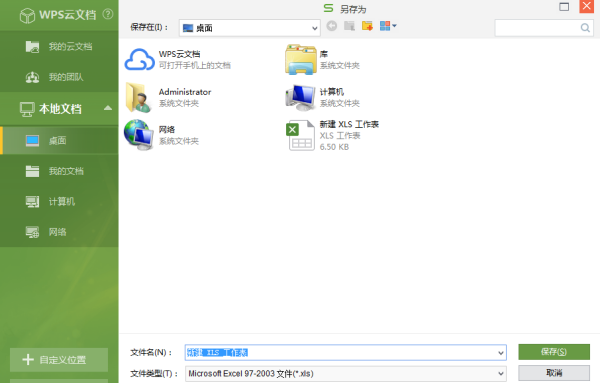600x383 pixels.
Task: Click the WPS云文档 cube logo icon
Action: [27, 16]
